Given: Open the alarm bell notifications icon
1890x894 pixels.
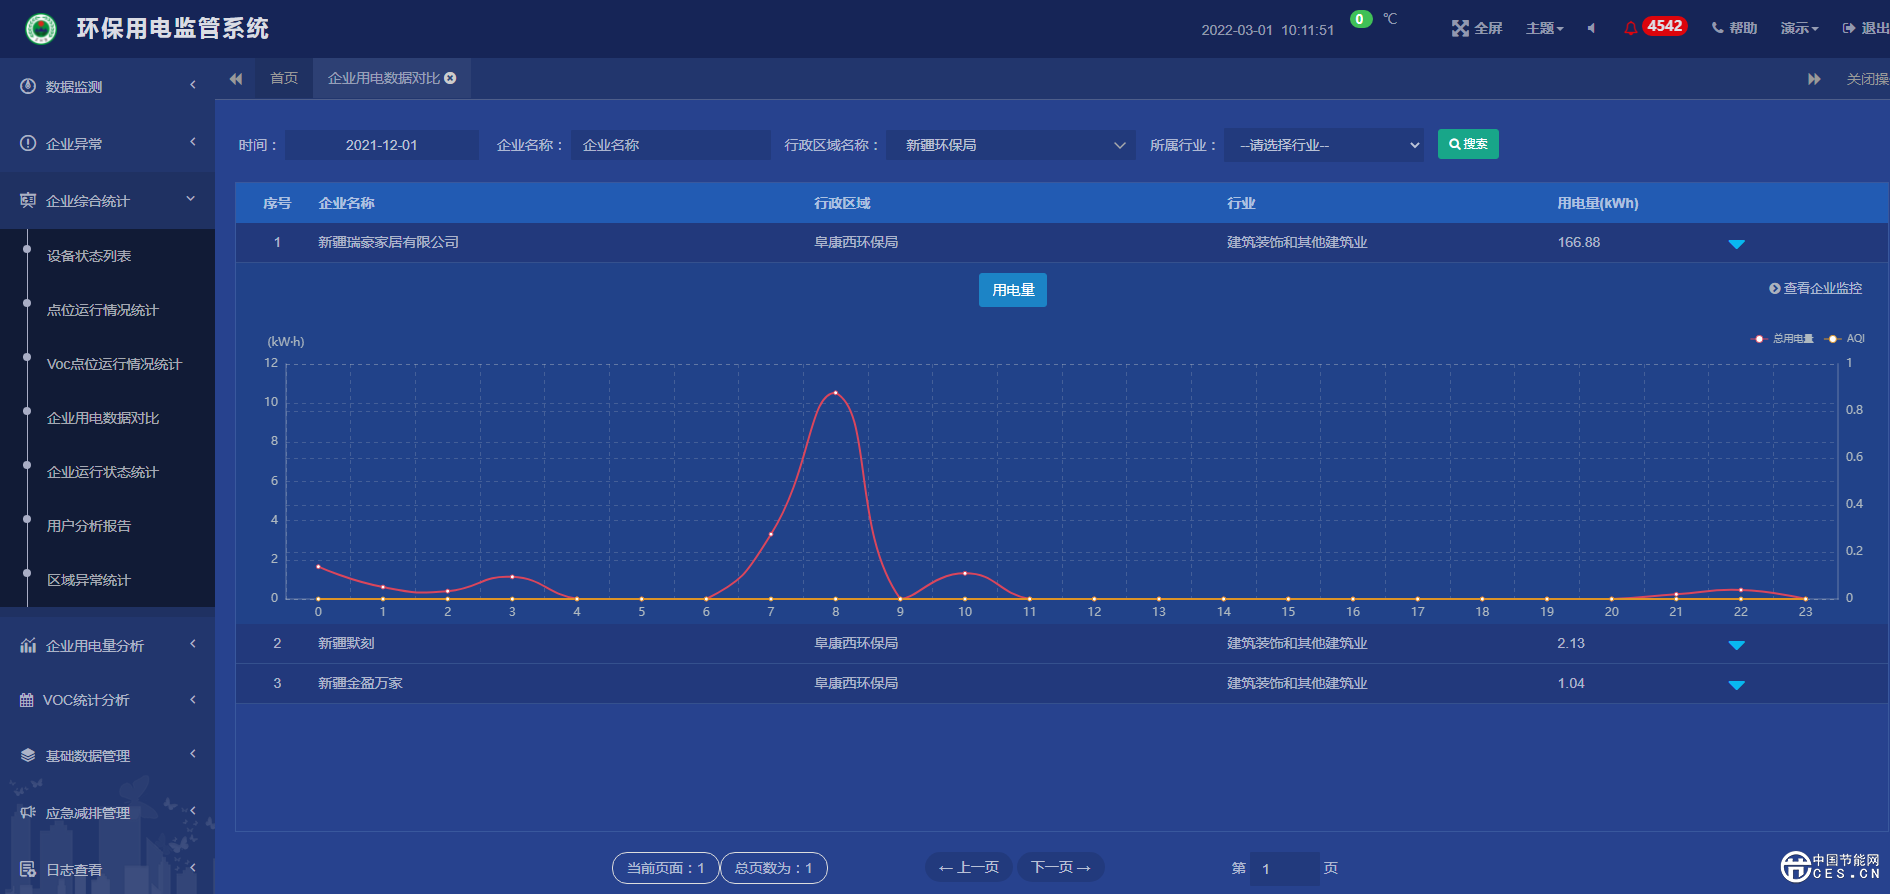Looking at the screenshot, I should (1631, 28).
